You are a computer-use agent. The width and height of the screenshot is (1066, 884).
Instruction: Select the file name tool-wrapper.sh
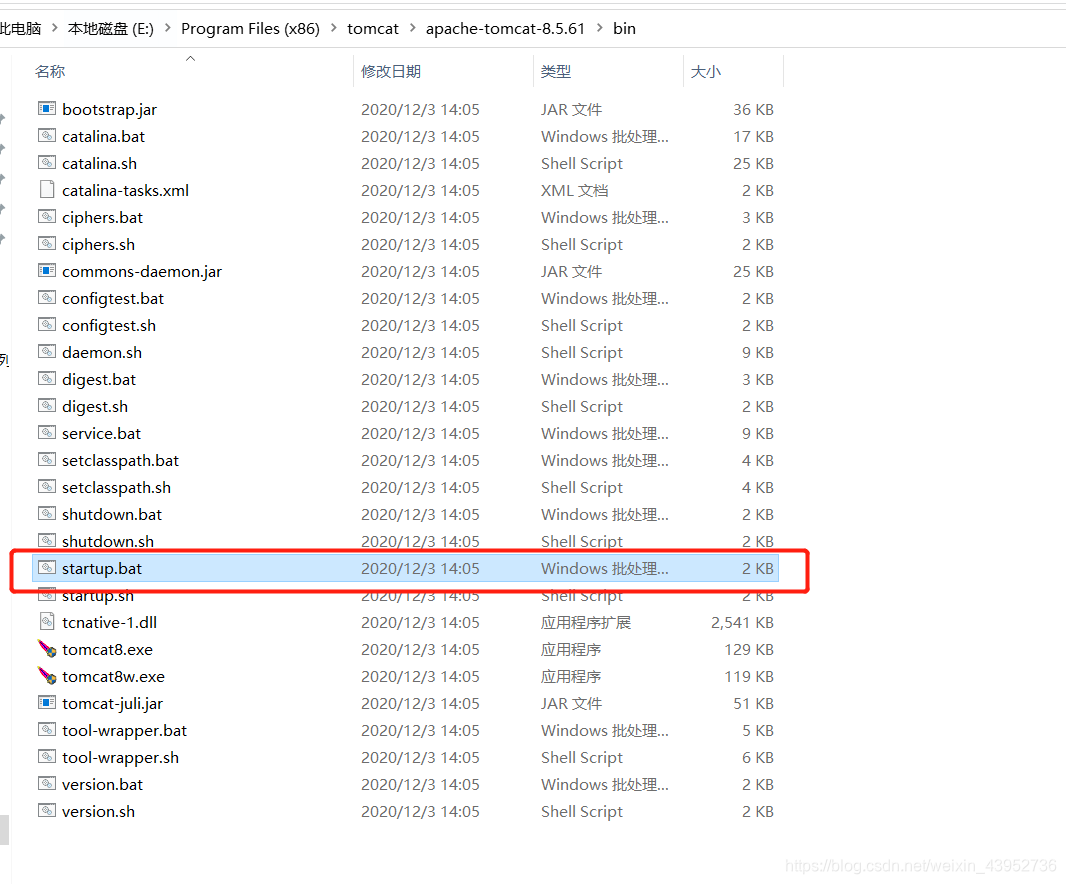[x=120, y=758]
